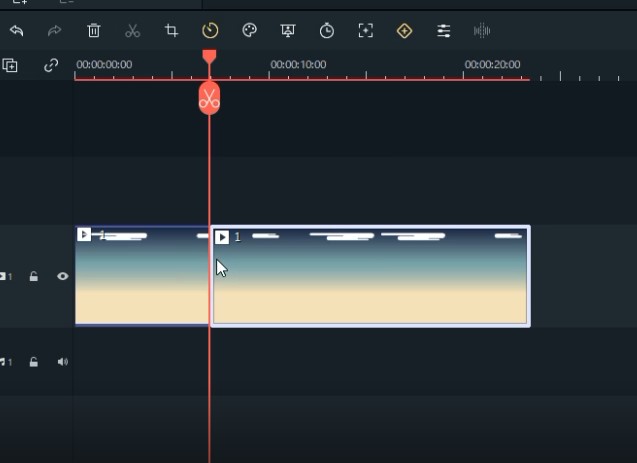
Task: Click the Undo arrow in the toolbar
Action: (x=16, y=31)
